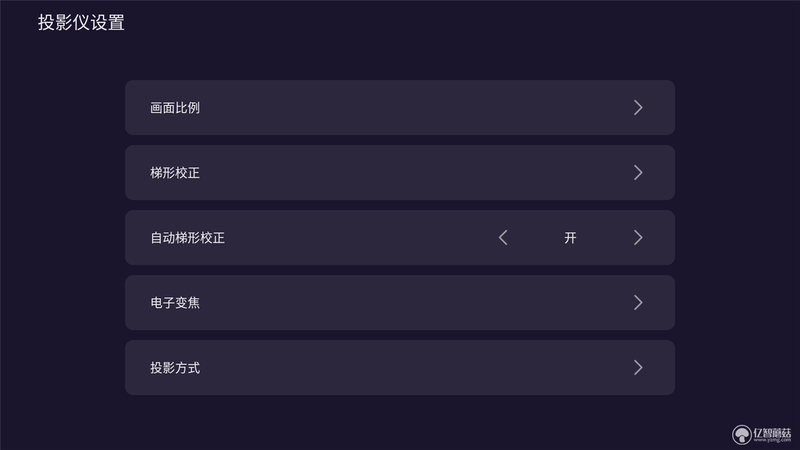Select the 自动梯形校正 label text
This screenshot has height=450, width=800.
[187, 238]
